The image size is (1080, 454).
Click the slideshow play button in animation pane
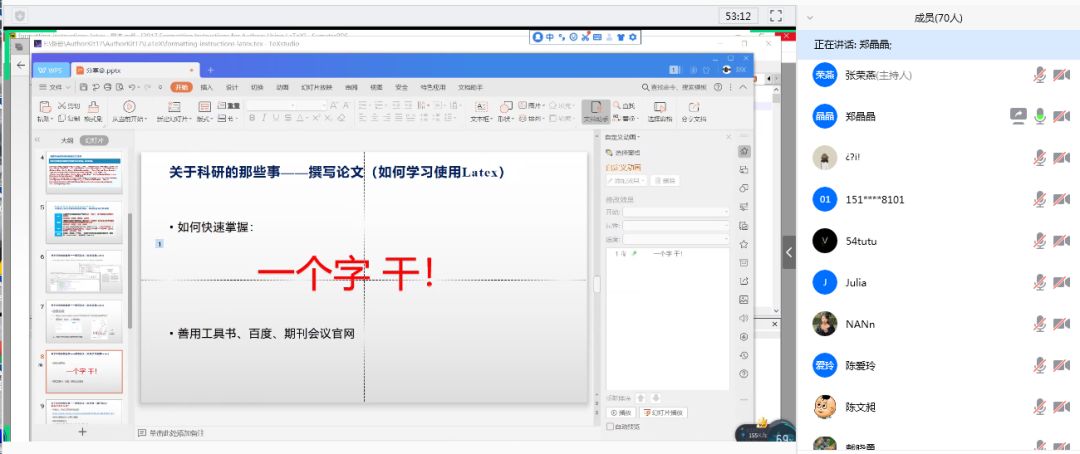[x=663, y=412]
